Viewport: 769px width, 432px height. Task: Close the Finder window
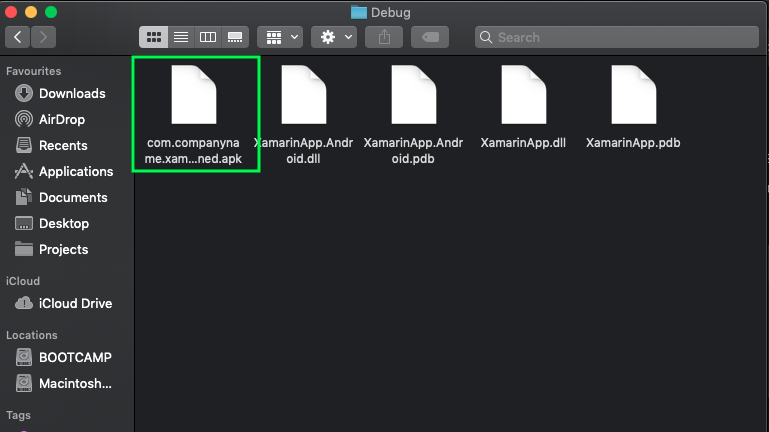(x=11, y=11)
